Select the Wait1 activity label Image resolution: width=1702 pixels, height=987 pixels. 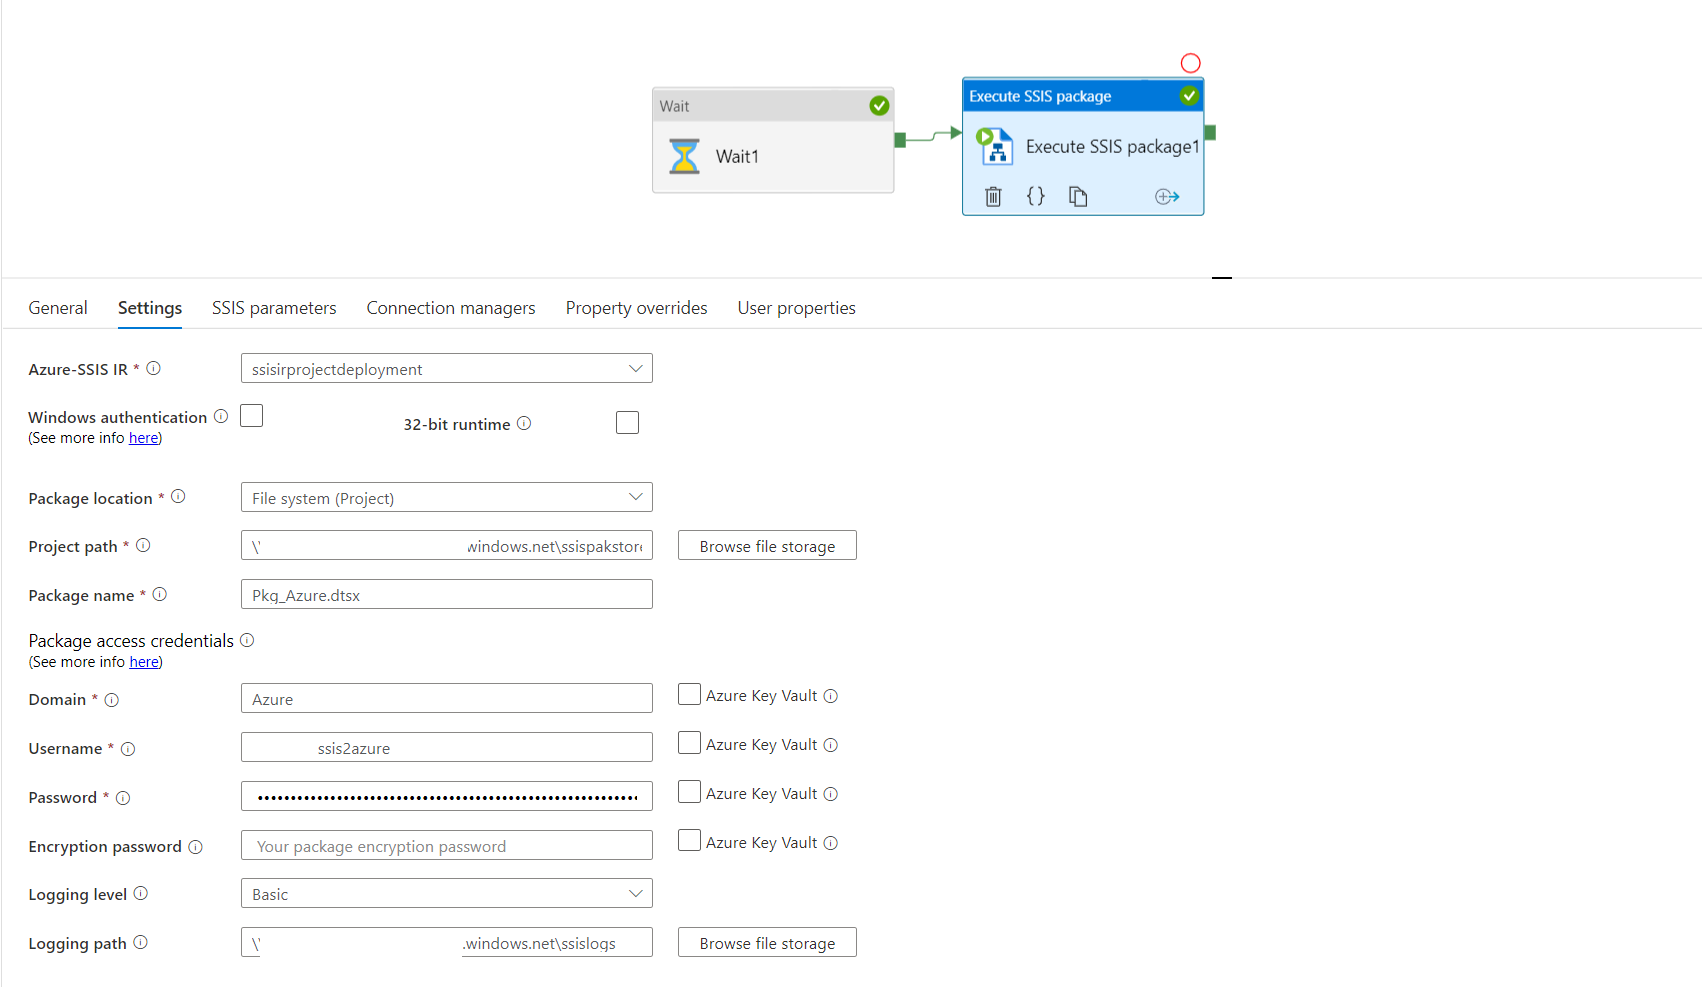737,156
